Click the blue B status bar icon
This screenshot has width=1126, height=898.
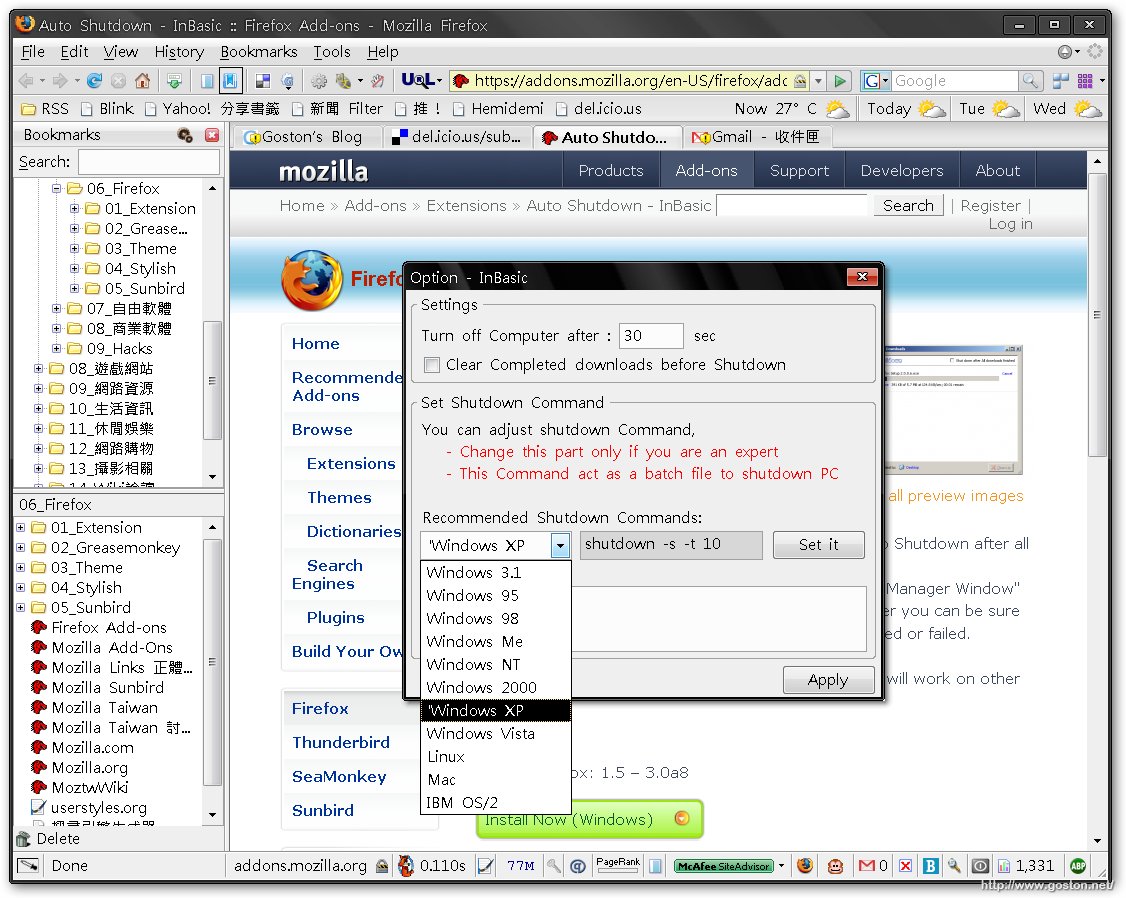point(930,866)
